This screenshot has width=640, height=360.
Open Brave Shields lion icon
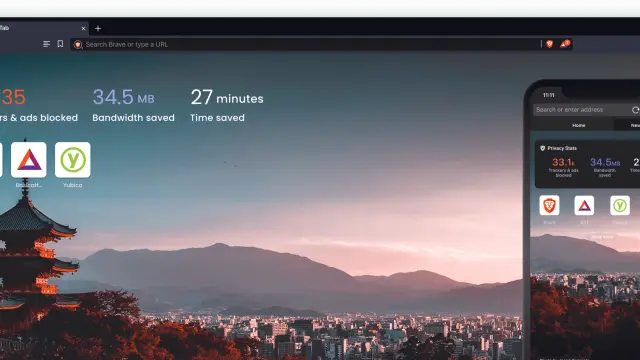(549, 44)
